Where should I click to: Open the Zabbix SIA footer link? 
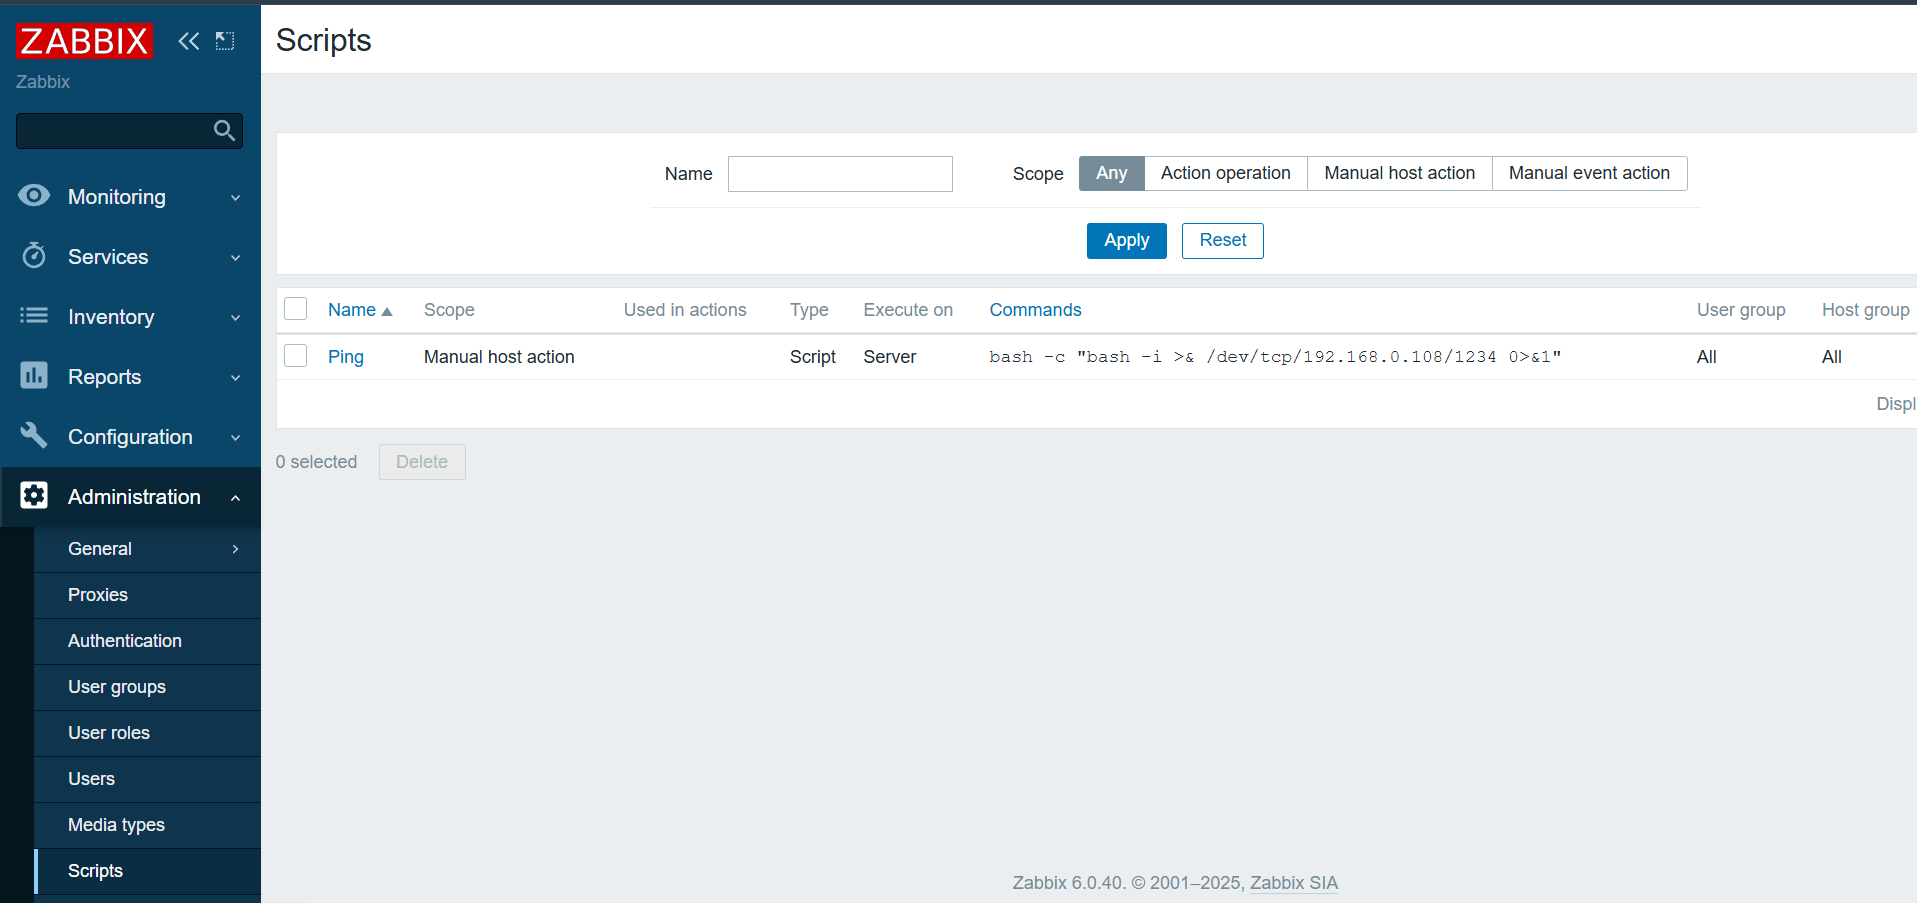tap(1293, 883)
